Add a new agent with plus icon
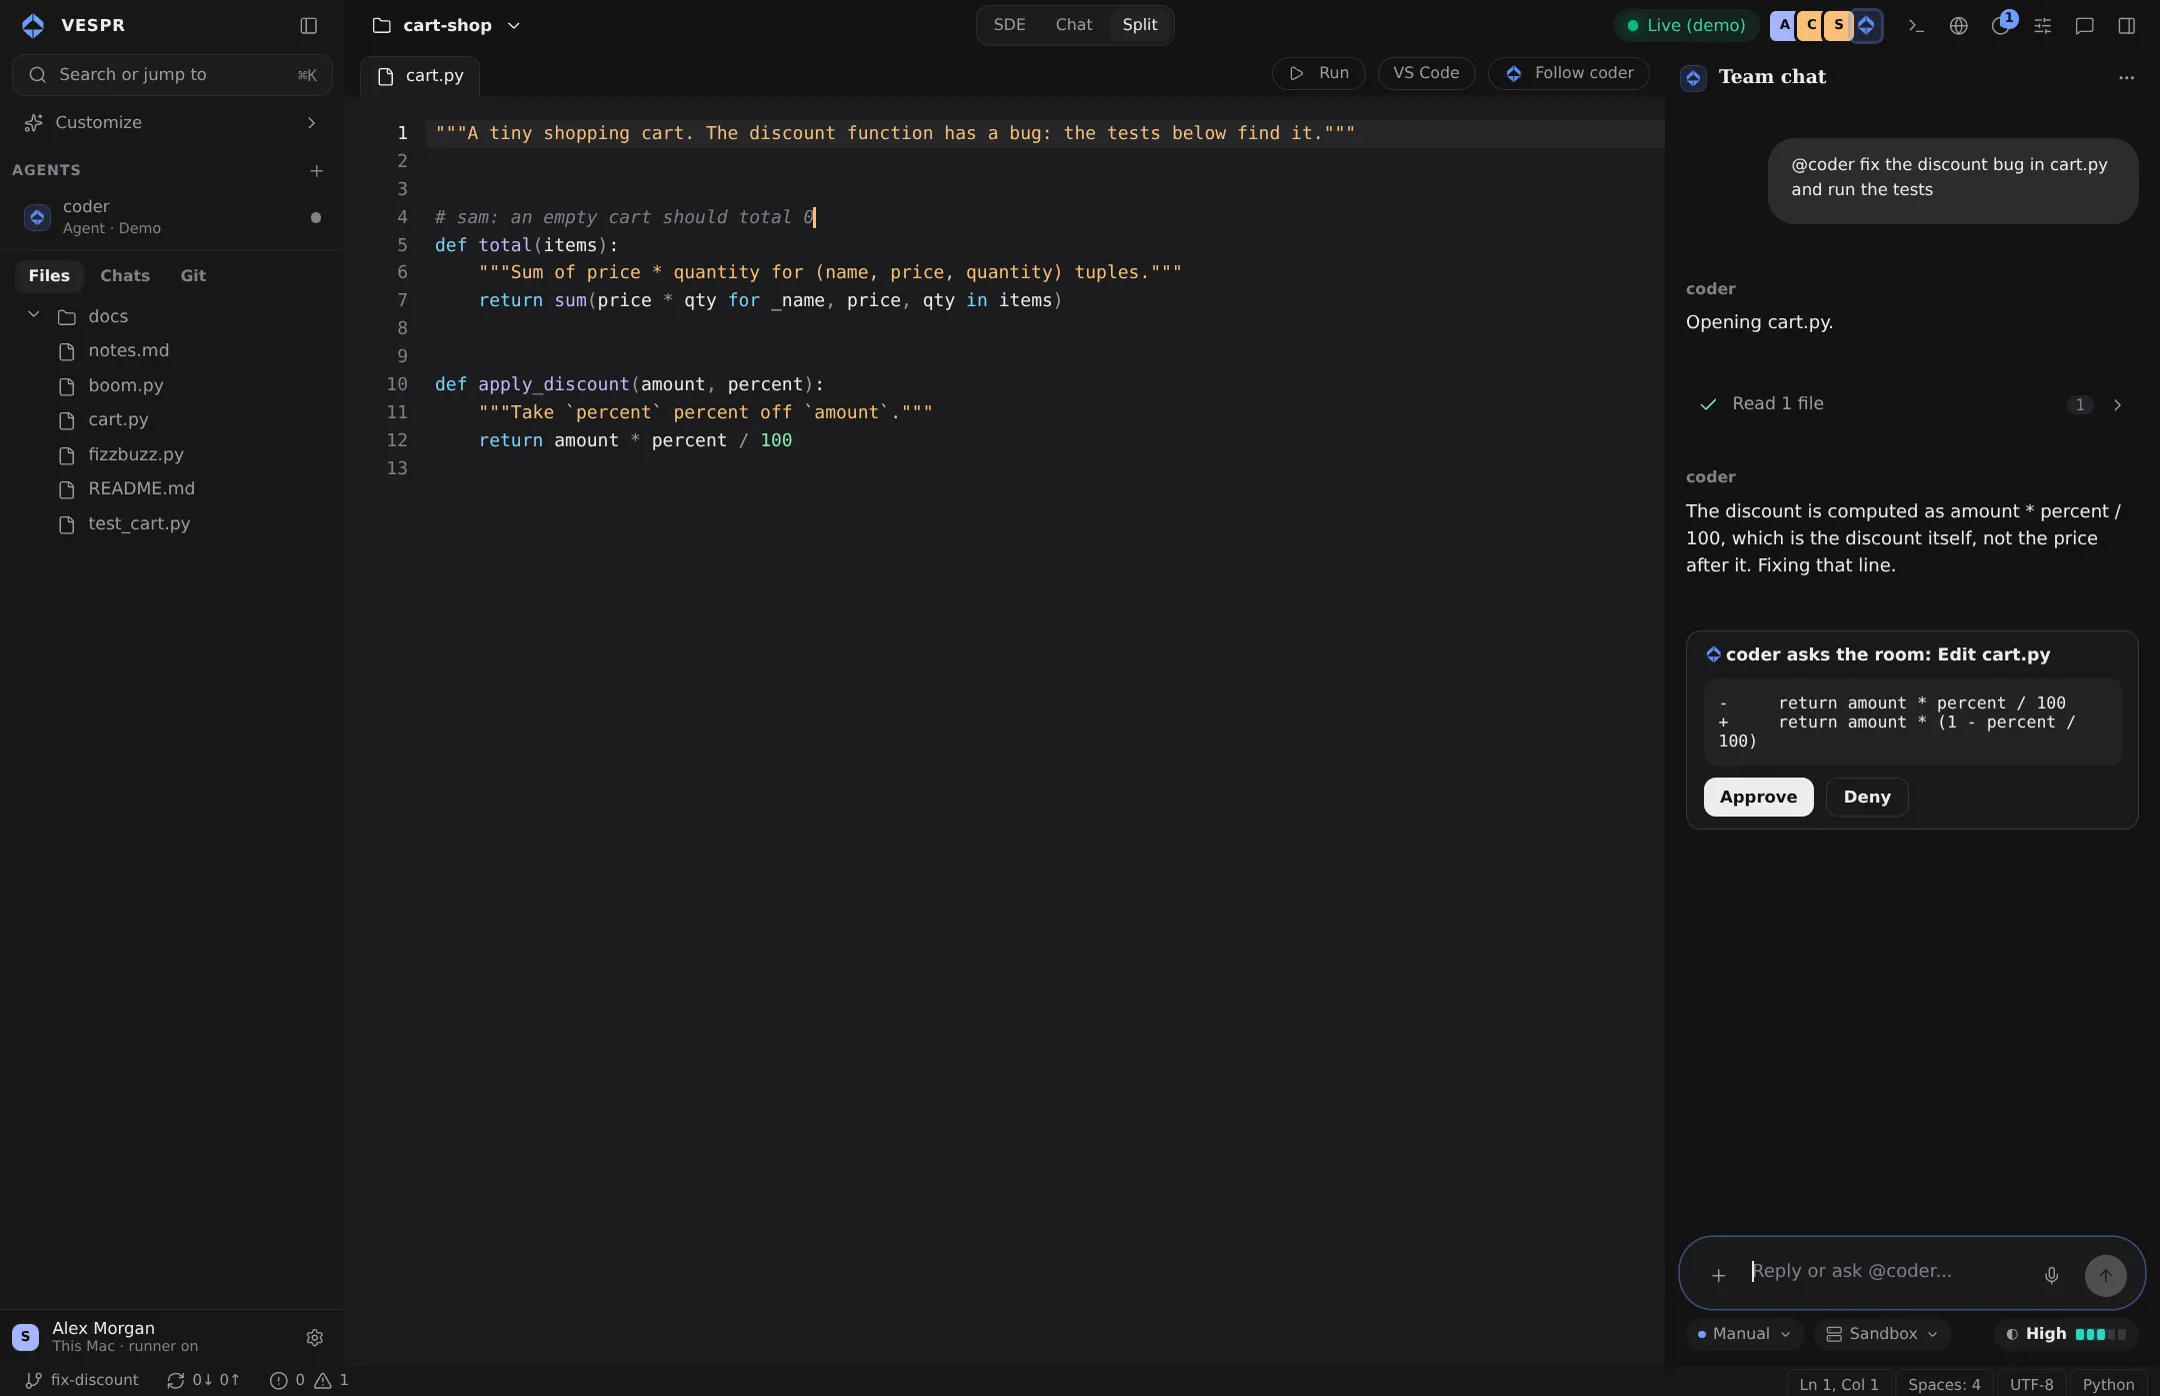The image size is (2160, 1396). [x=316, y=171]
